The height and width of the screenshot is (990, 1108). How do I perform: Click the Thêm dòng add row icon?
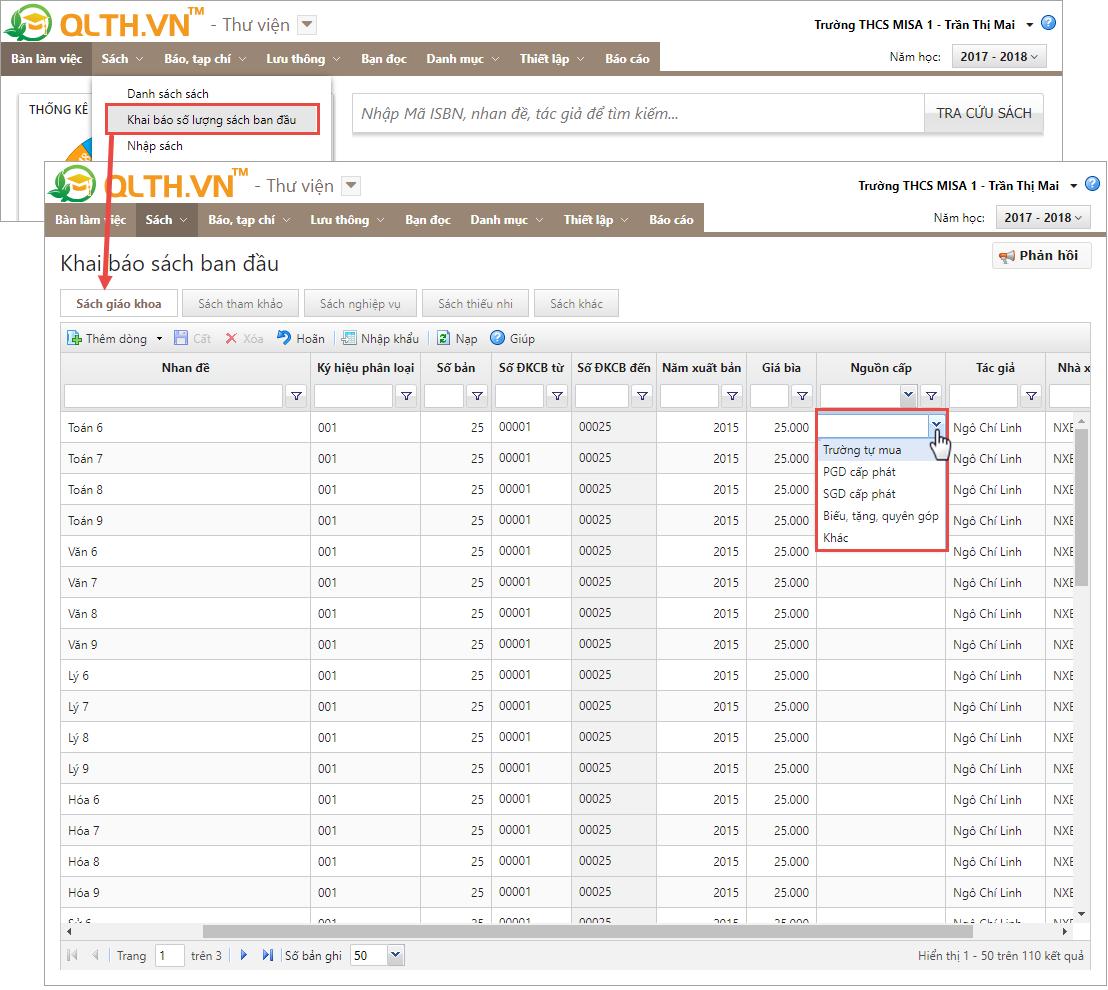tap(75, 339)
